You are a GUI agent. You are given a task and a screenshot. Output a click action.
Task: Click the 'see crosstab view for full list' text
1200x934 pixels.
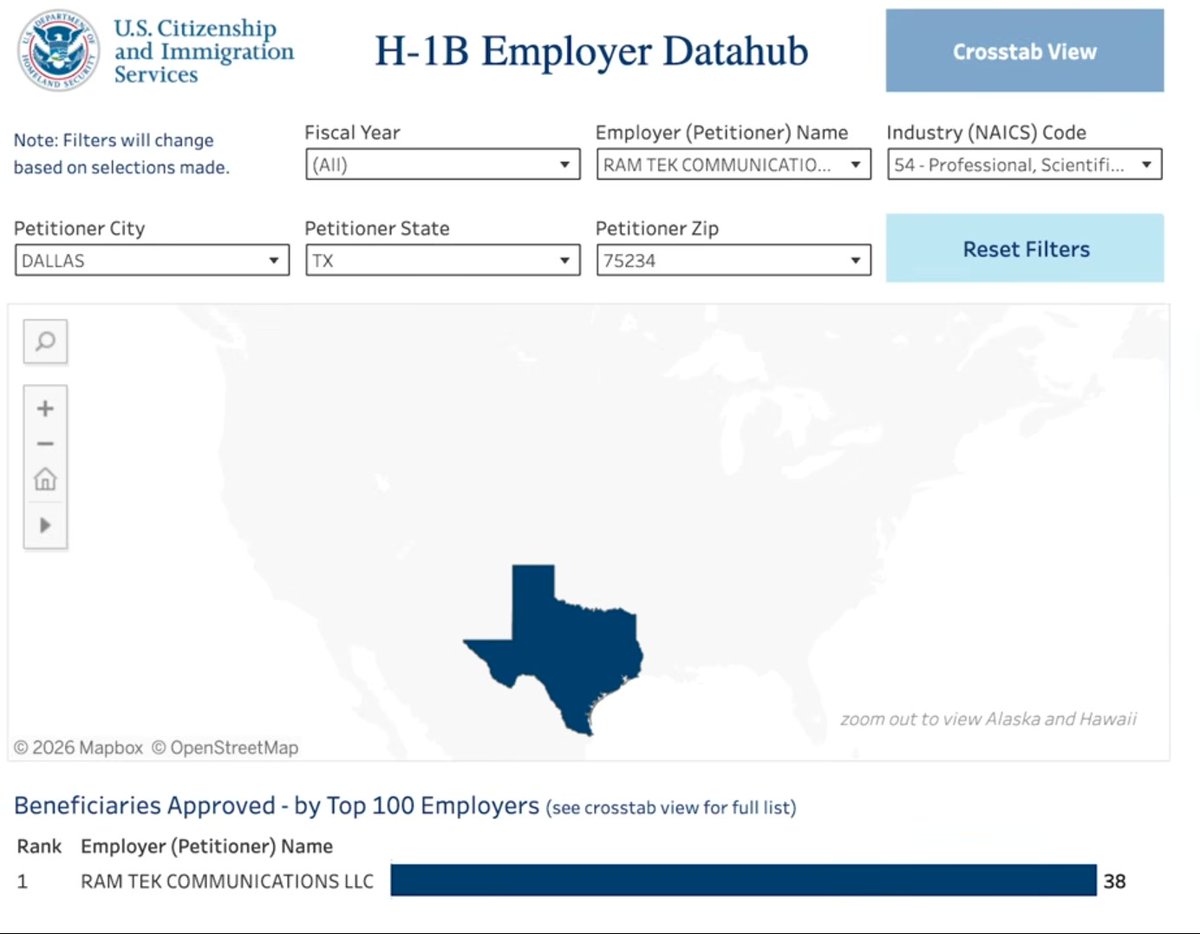(671, 808)
